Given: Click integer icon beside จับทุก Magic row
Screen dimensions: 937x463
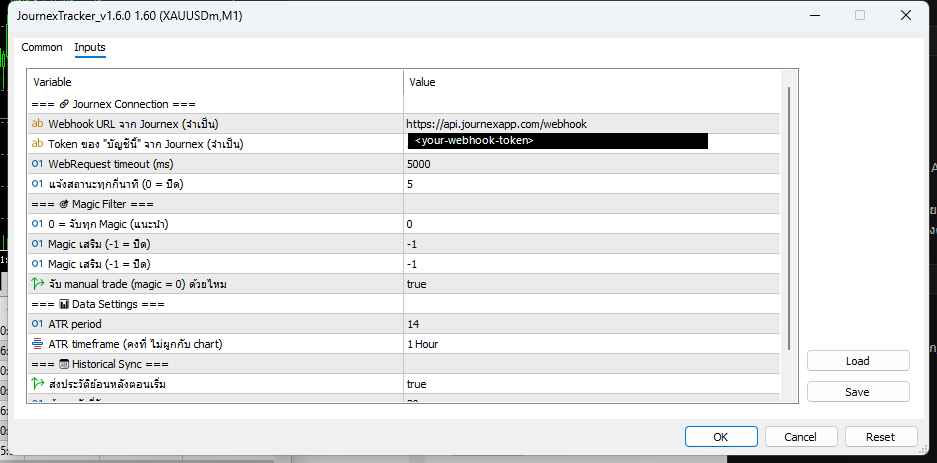Looking at the screenshot, I should pos(38,224).
